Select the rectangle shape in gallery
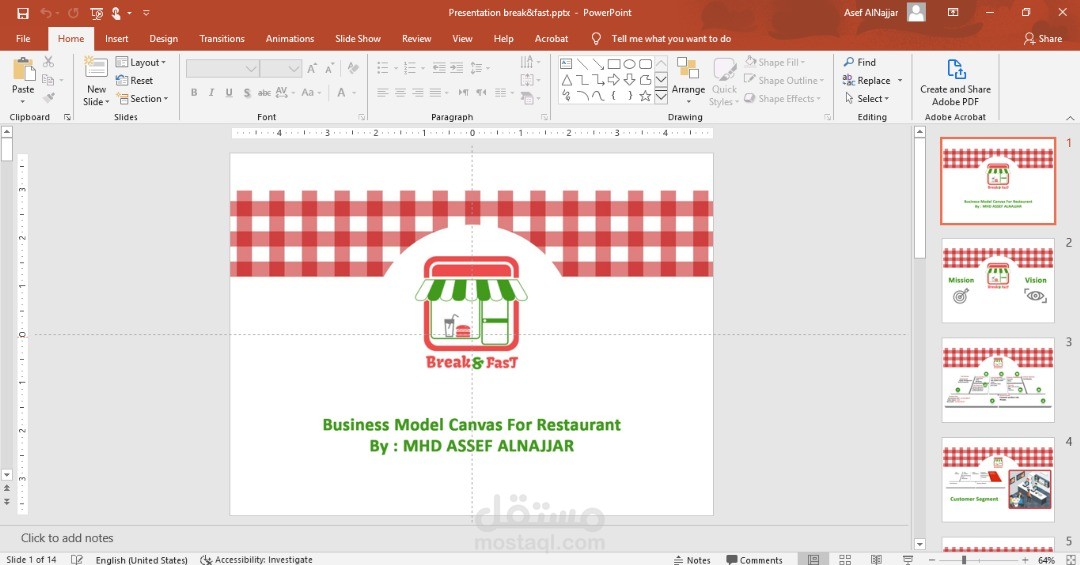This screenshot has height=565, width=1080. point(614,64)
